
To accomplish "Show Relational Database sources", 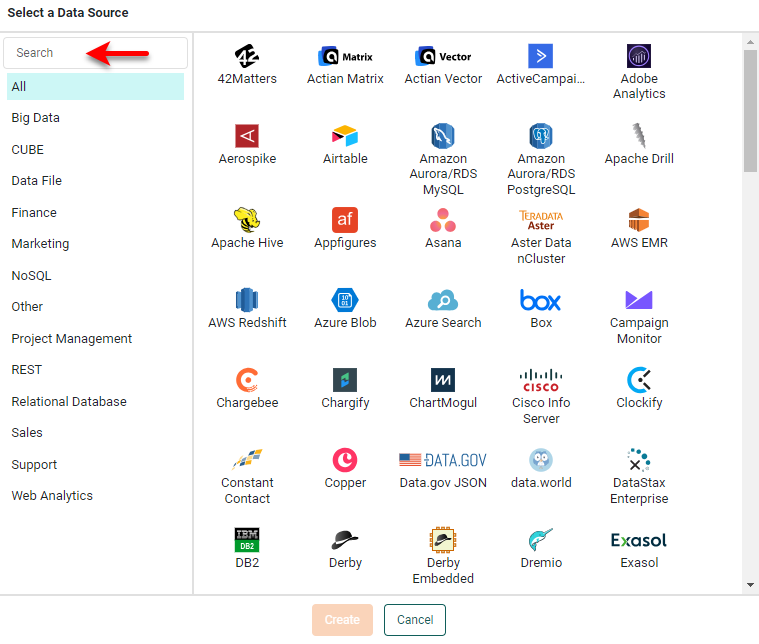I will tap(69, 402).
